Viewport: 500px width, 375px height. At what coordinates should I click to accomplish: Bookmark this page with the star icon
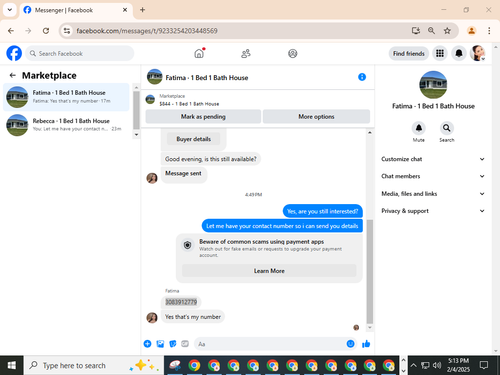pos(447,31)
